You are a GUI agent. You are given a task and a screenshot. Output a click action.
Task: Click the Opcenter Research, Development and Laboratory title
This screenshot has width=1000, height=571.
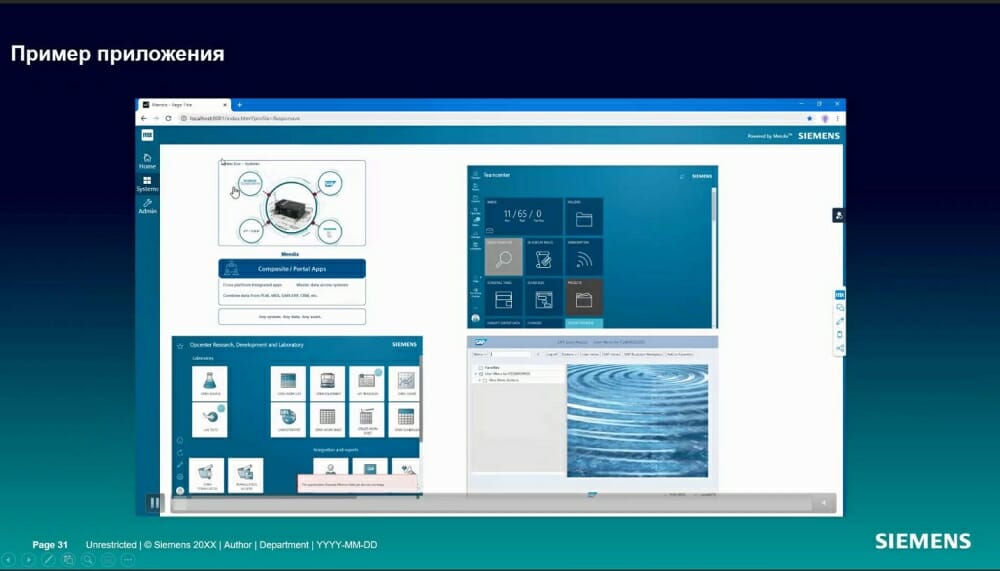pyautogui.click(x=247, y=345)
